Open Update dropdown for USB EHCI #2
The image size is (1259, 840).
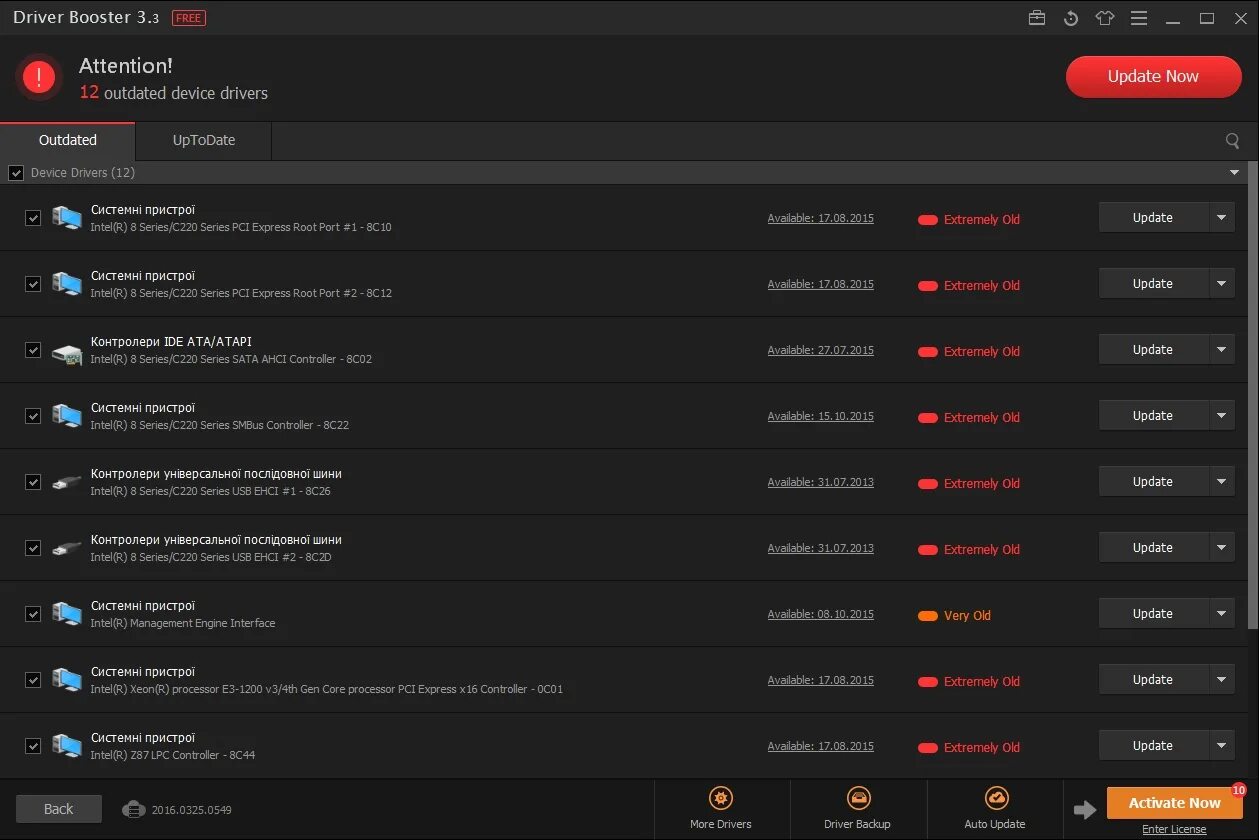pyautogui.click(x=1221, y=548)
